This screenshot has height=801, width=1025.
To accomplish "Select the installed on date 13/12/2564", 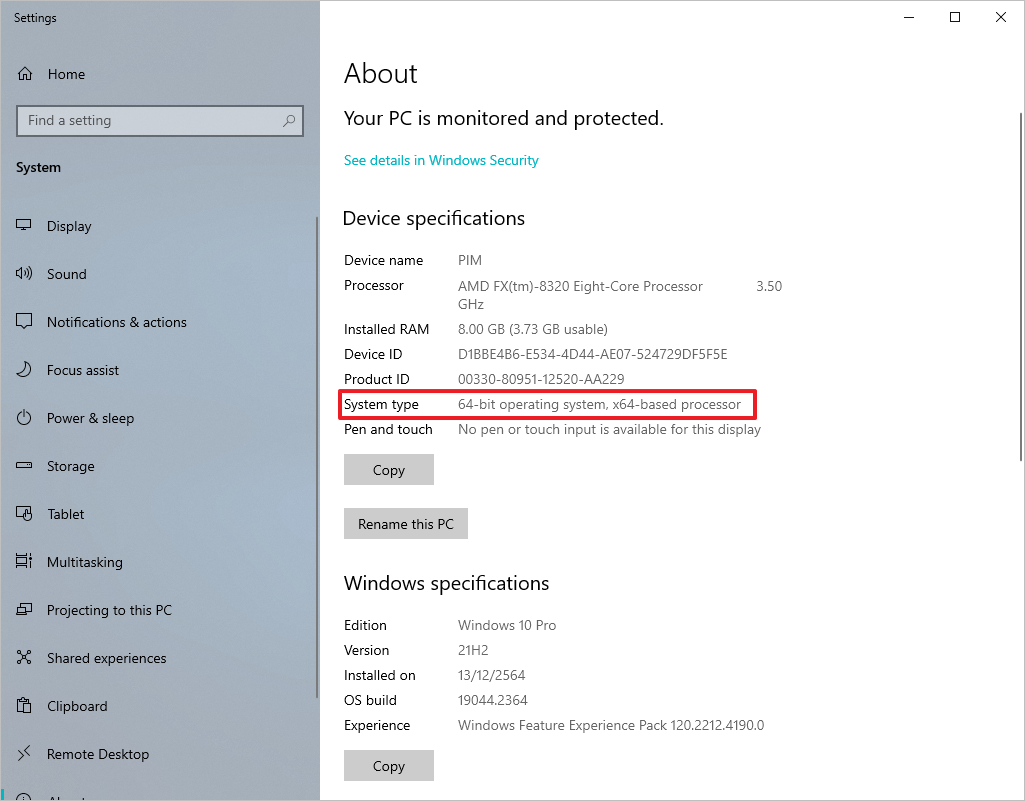I will click(x=492, y=675).
